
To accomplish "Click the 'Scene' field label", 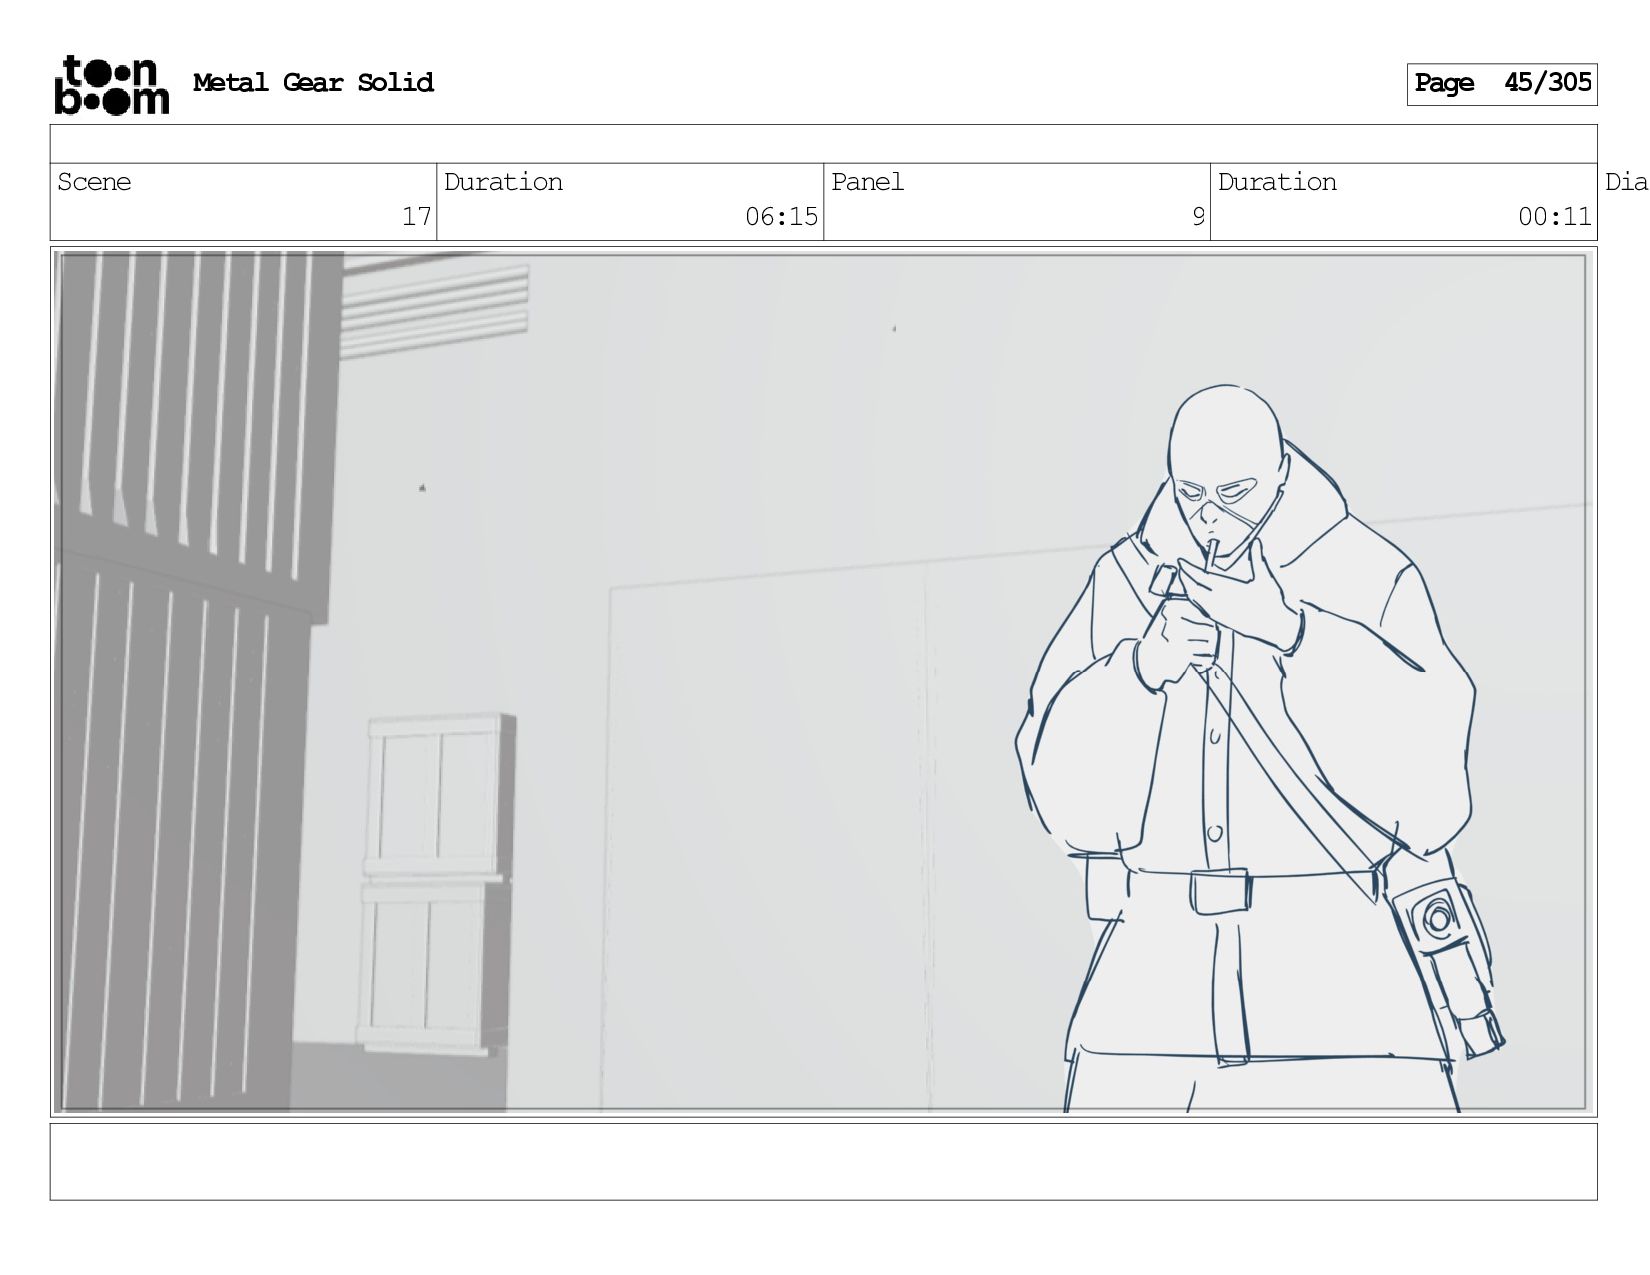I will pyautogui.click(x=94, y=182).
